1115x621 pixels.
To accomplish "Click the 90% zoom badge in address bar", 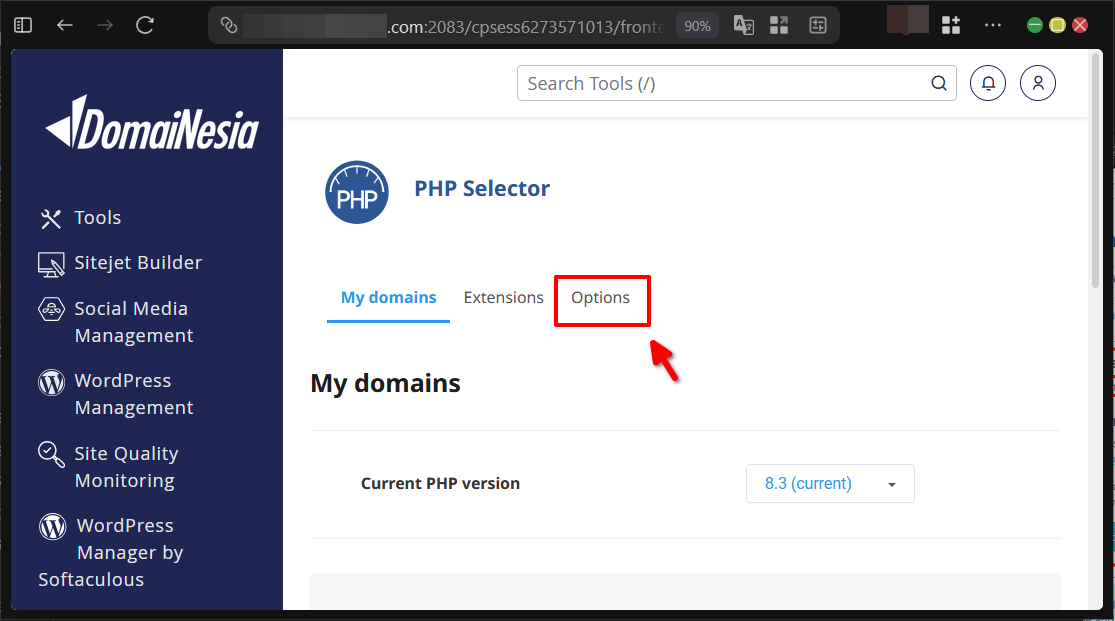I will pos(697,25).
